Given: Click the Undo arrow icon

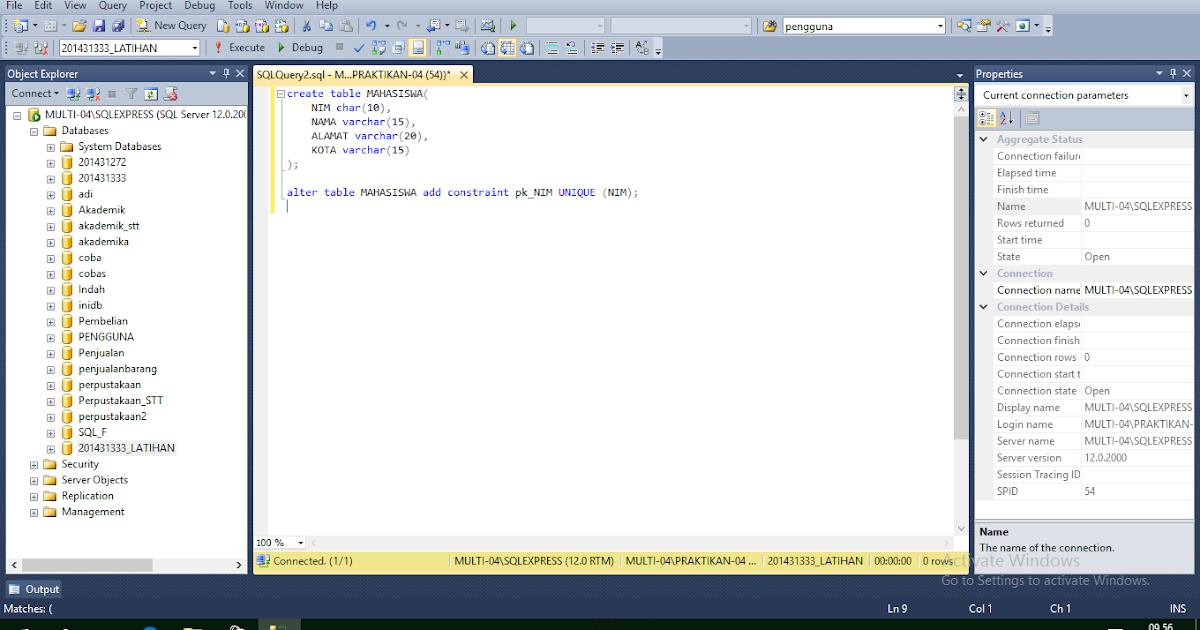Looking at the screenshot, I should click(x=371, y=25).
